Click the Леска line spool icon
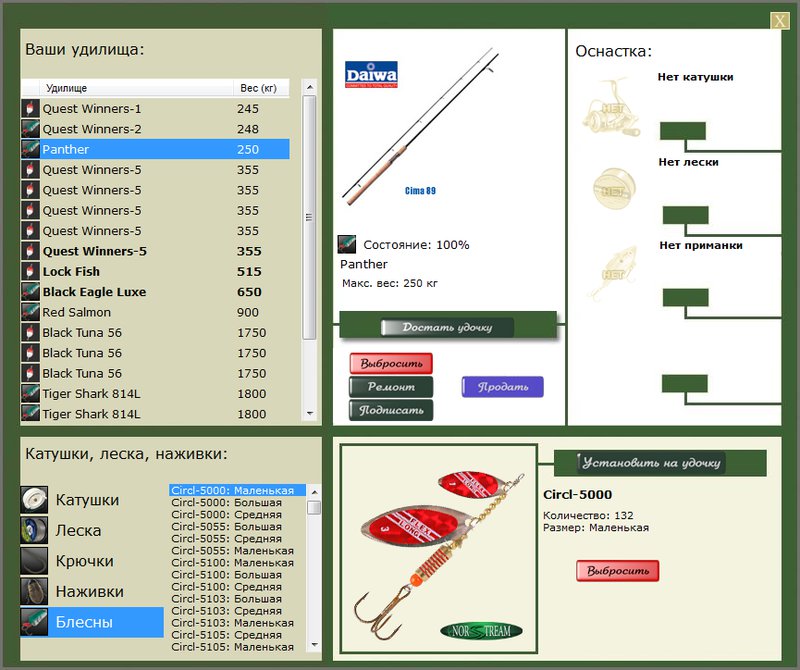The image size is (800, 670). coord(34,530)
